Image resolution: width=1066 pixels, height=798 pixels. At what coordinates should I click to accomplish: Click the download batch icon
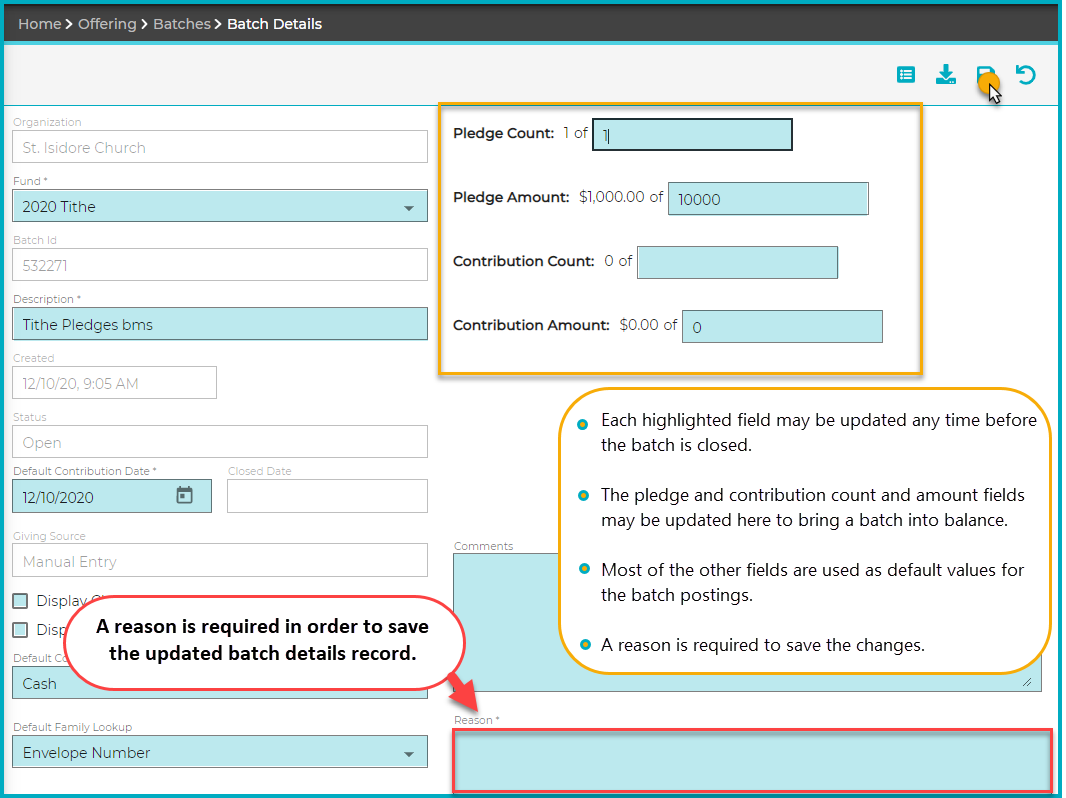(x=946, y=74)
